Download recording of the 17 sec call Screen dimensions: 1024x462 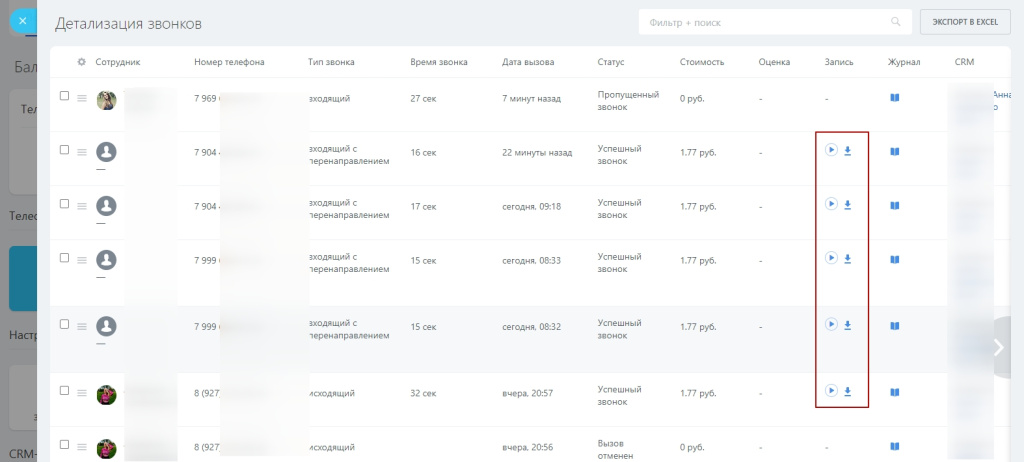tap(848, 205)
